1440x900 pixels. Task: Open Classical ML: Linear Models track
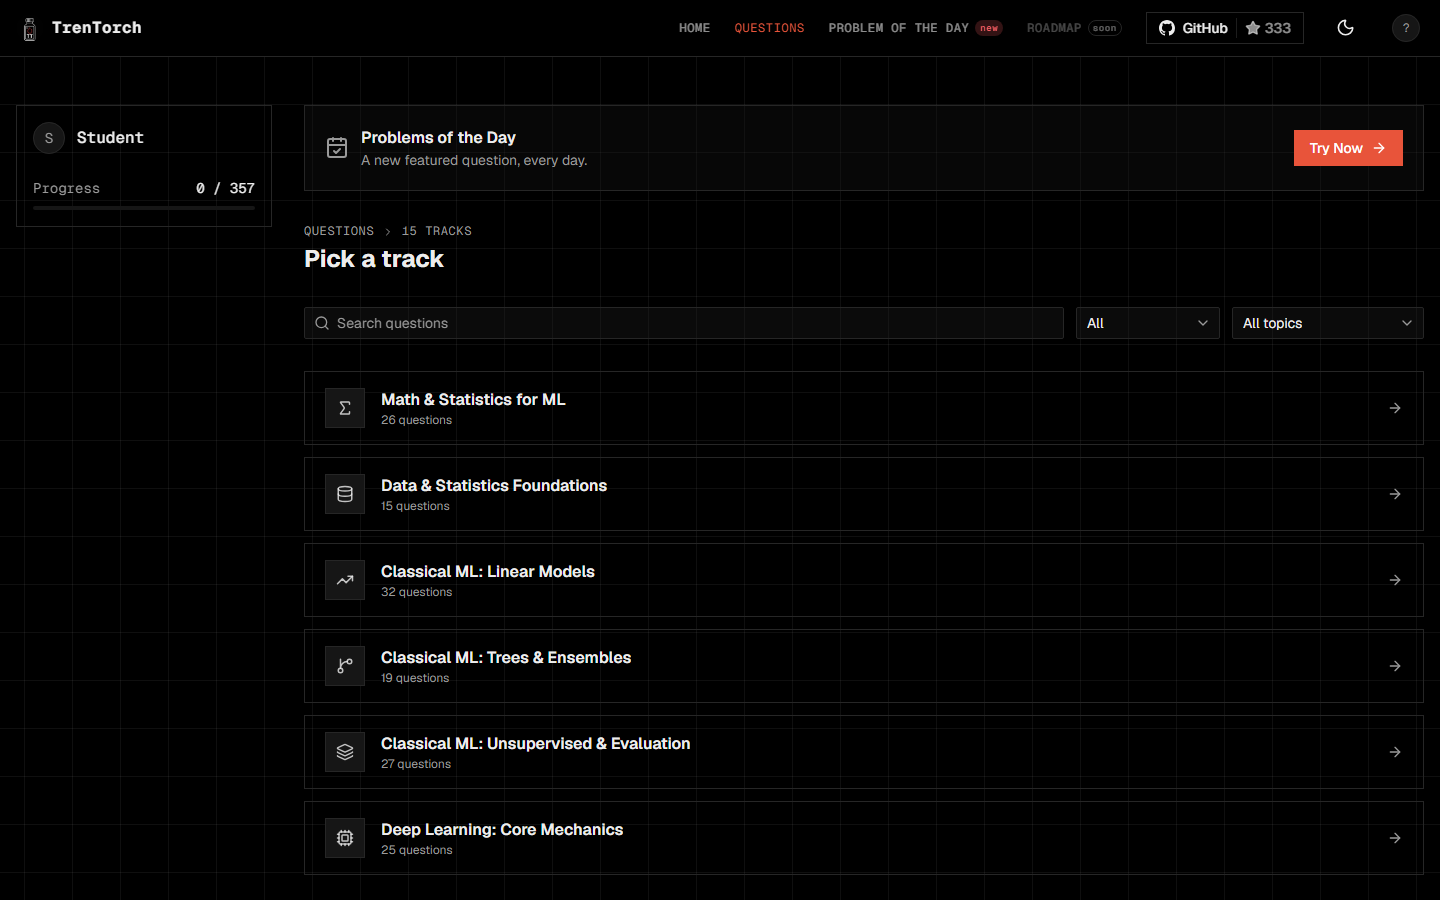click(864, 580)
